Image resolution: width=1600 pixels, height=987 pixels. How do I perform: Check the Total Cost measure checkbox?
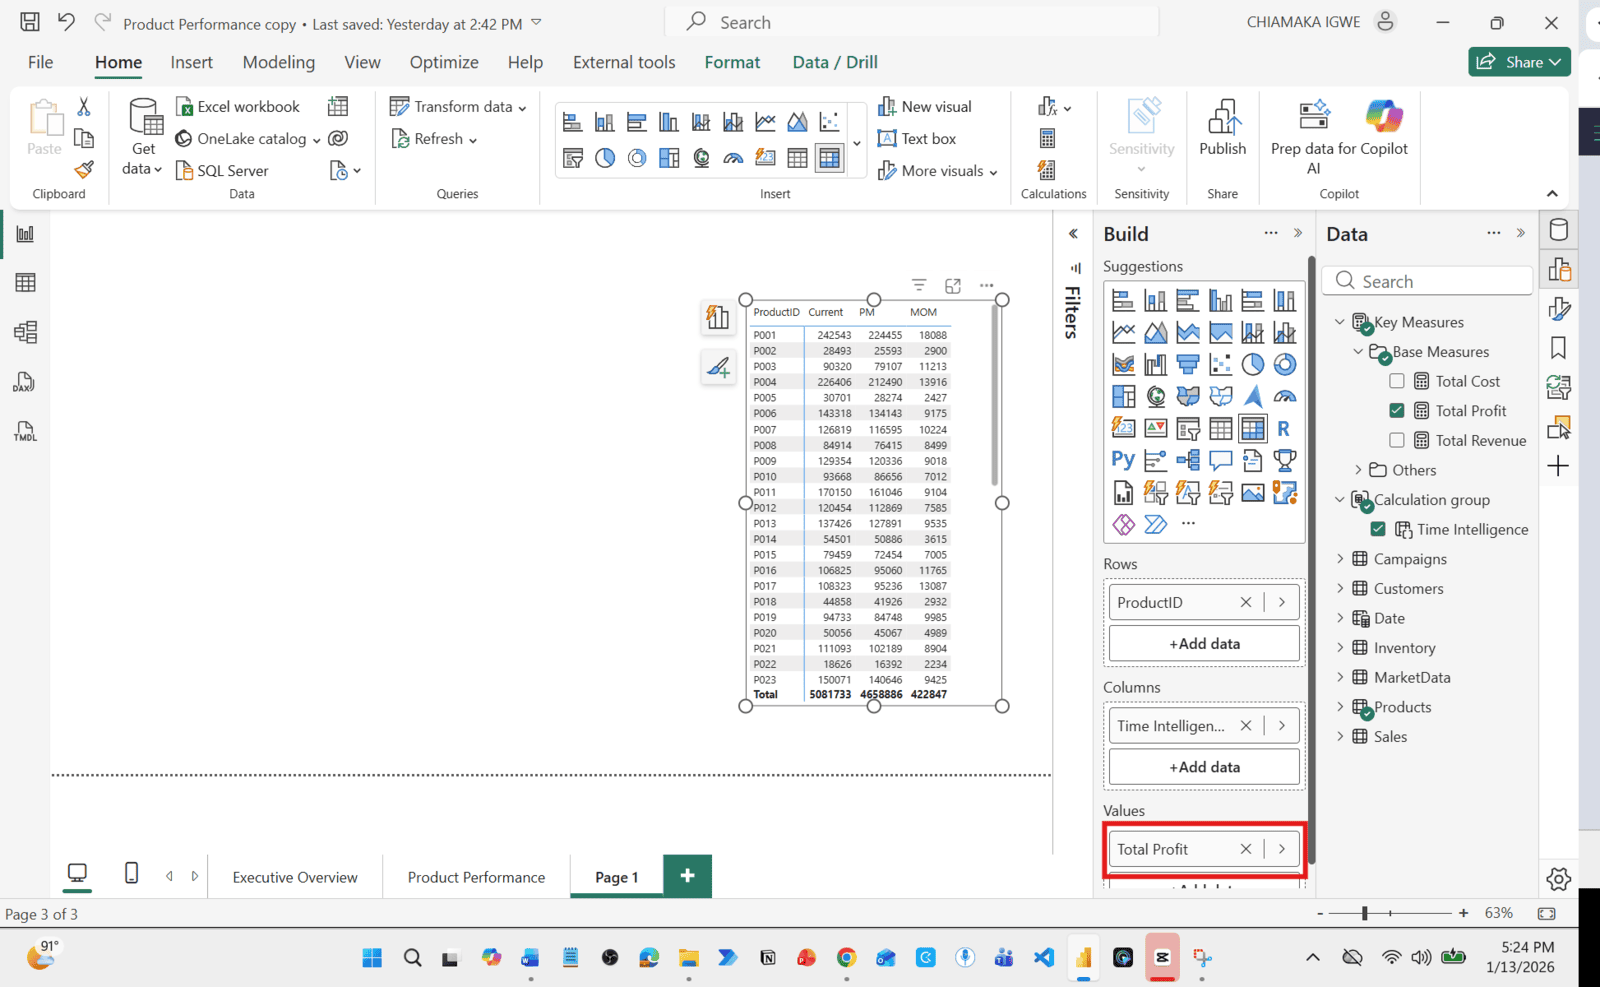(x=1397, y=381)
